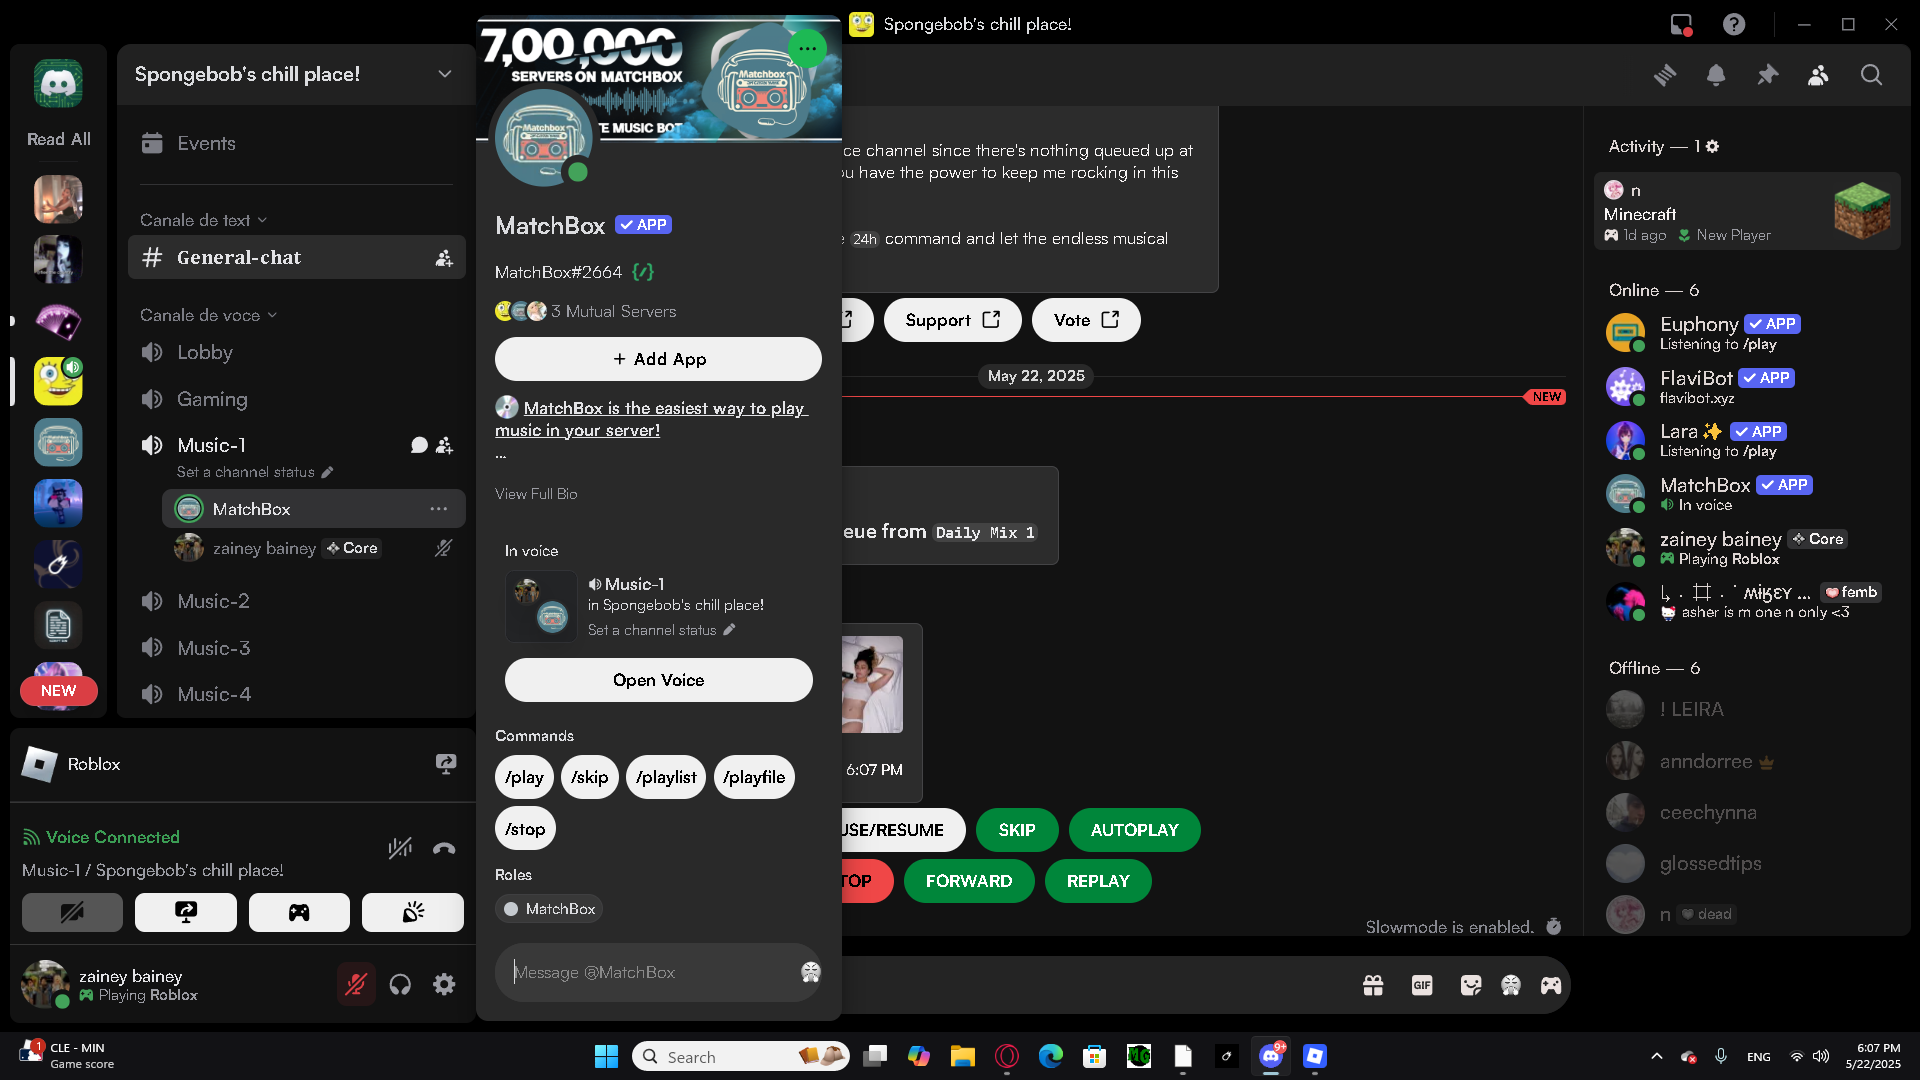The image size is (1920, 1080).
Task: Select the /play command chip
Action: 524,777
